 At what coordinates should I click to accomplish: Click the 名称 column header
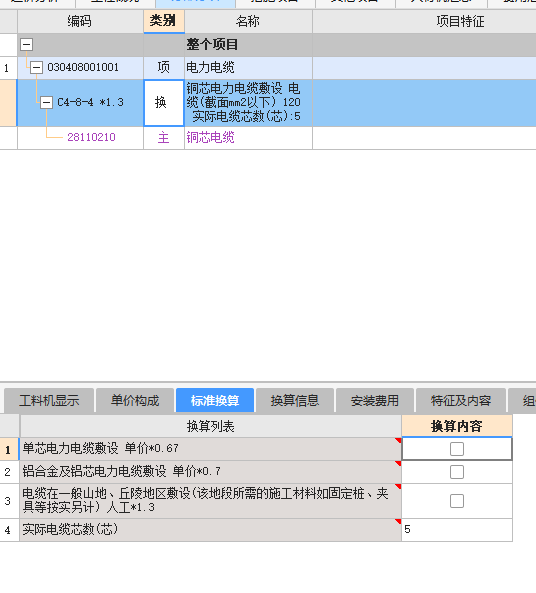(248, 21)
